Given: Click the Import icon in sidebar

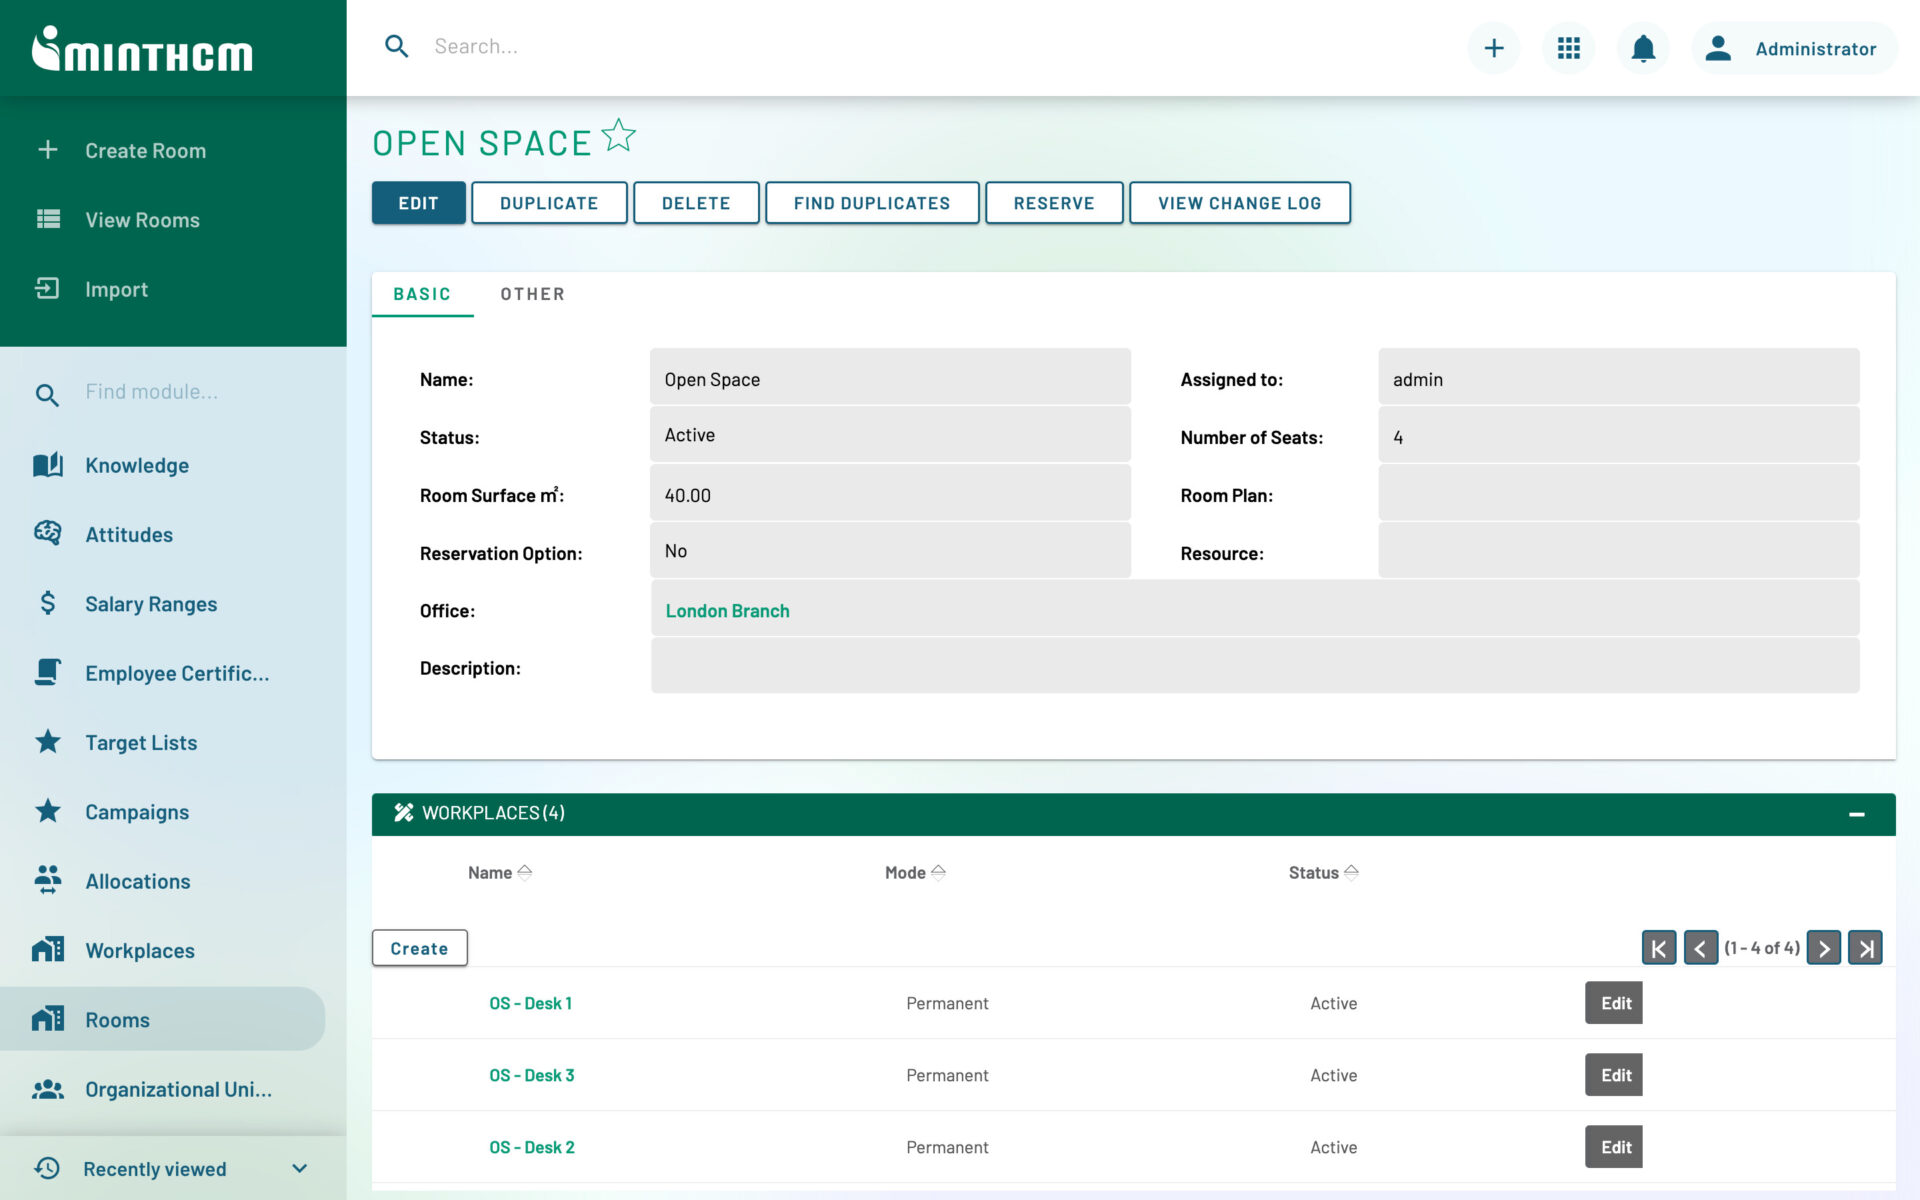Looking at the screenshot, I should pyautogui.click(x=47, y=289).
